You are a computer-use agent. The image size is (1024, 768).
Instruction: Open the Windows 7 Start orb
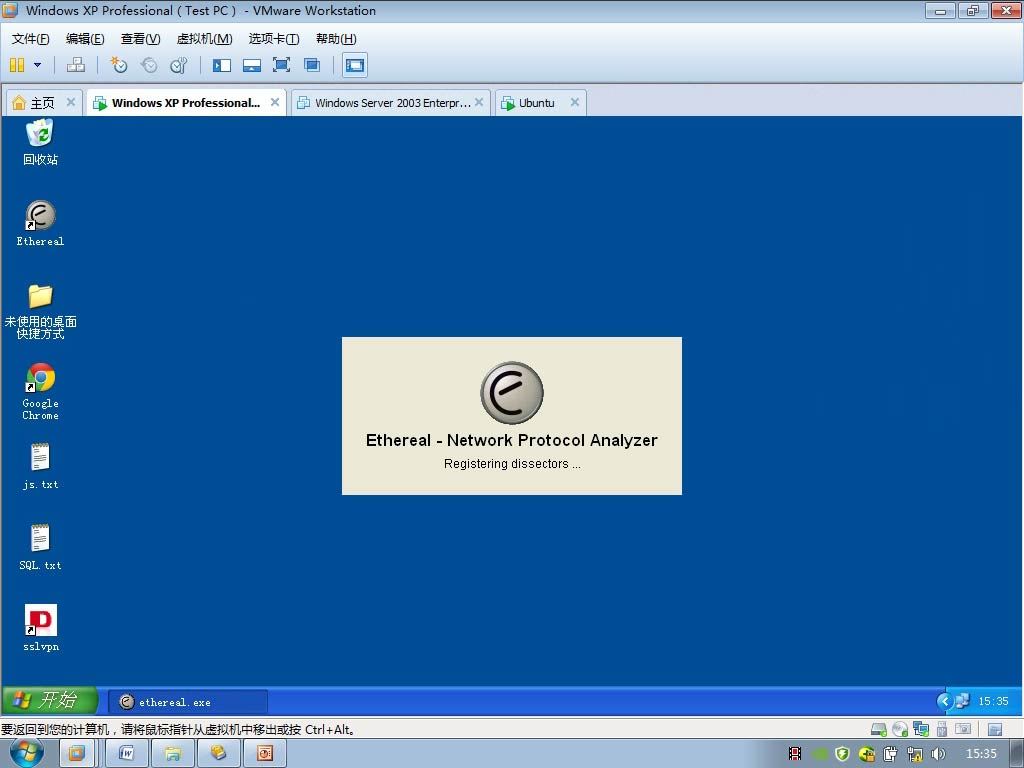[x=27, y=753]
